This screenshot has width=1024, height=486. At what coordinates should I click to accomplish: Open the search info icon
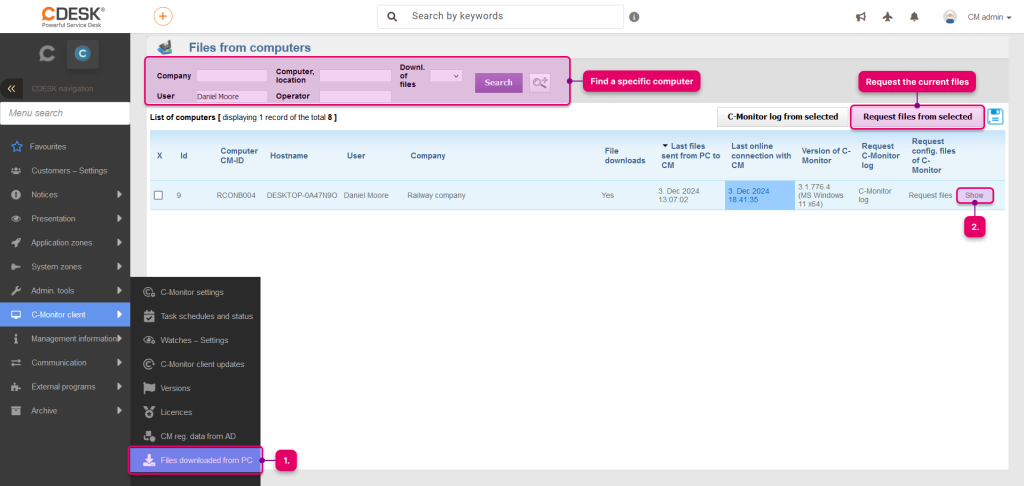point(634,17)
